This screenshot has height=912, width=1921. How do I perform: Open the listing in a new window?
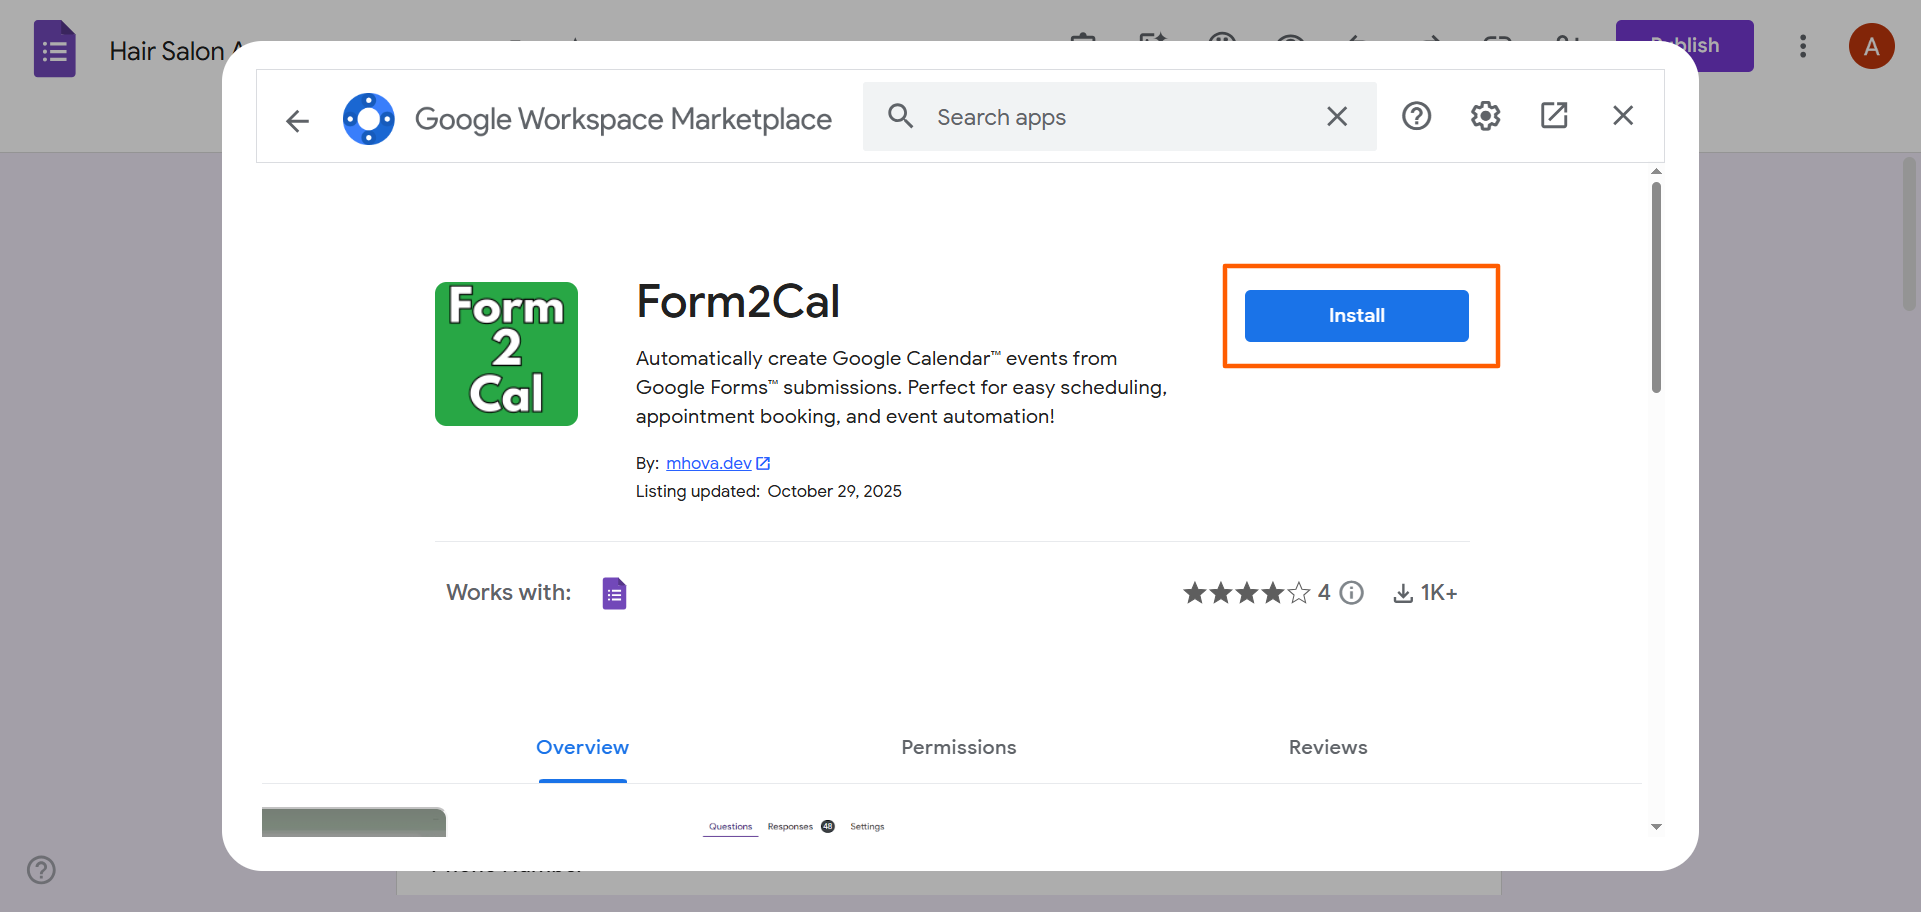point(1553,115)
